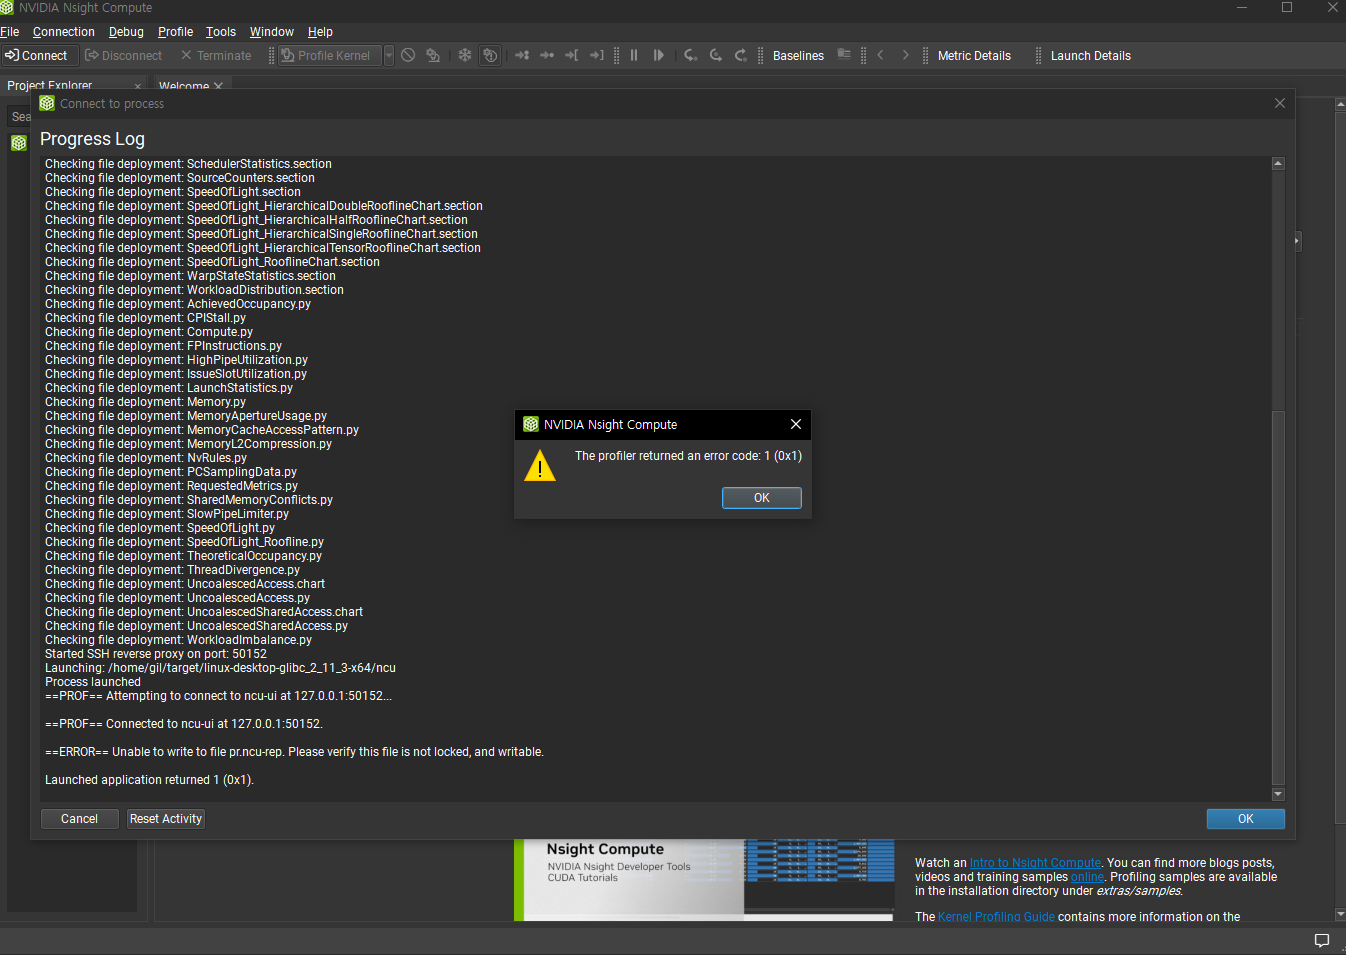Click the progress log vertical scrollbar thumb

(1278, 598)
